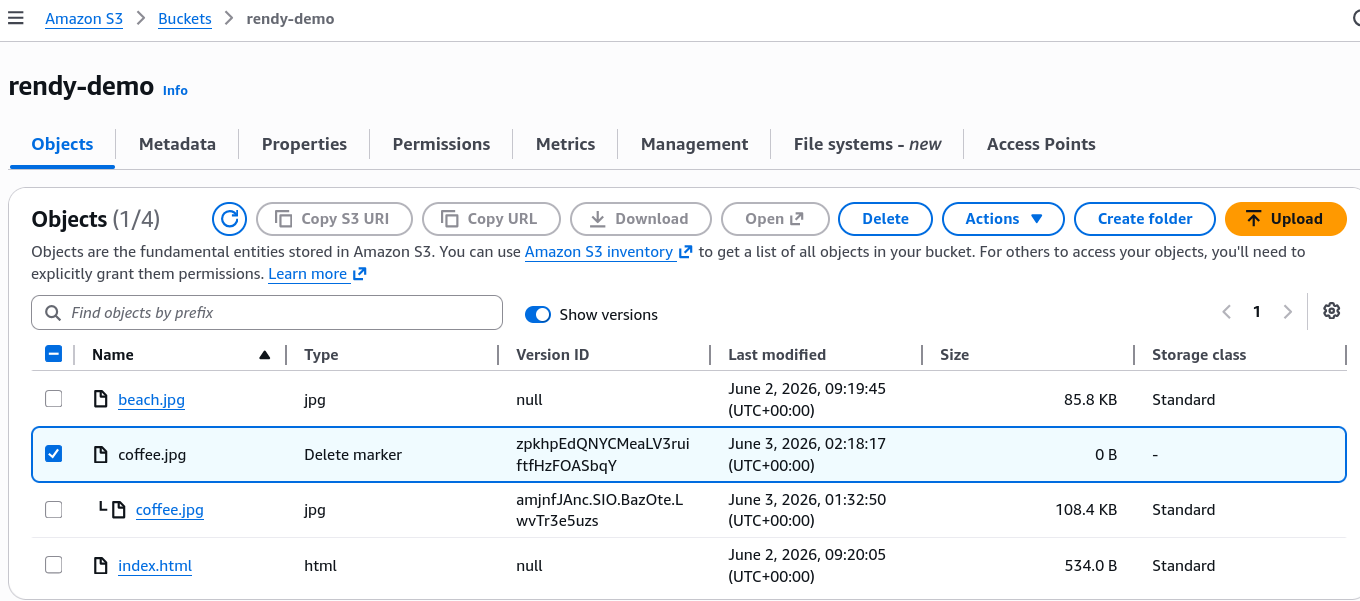This screenshot has height=601, width=1360.
Task: Open beach.jpg object link
Action: coord(151,399)
